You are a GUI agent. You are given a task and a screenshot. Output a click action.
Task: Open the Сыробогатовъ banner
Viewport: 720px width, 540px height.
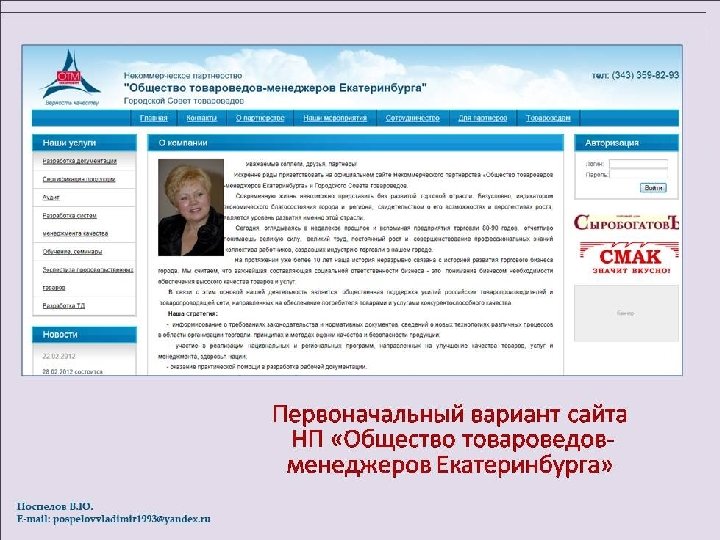click(x=626, y=223)
